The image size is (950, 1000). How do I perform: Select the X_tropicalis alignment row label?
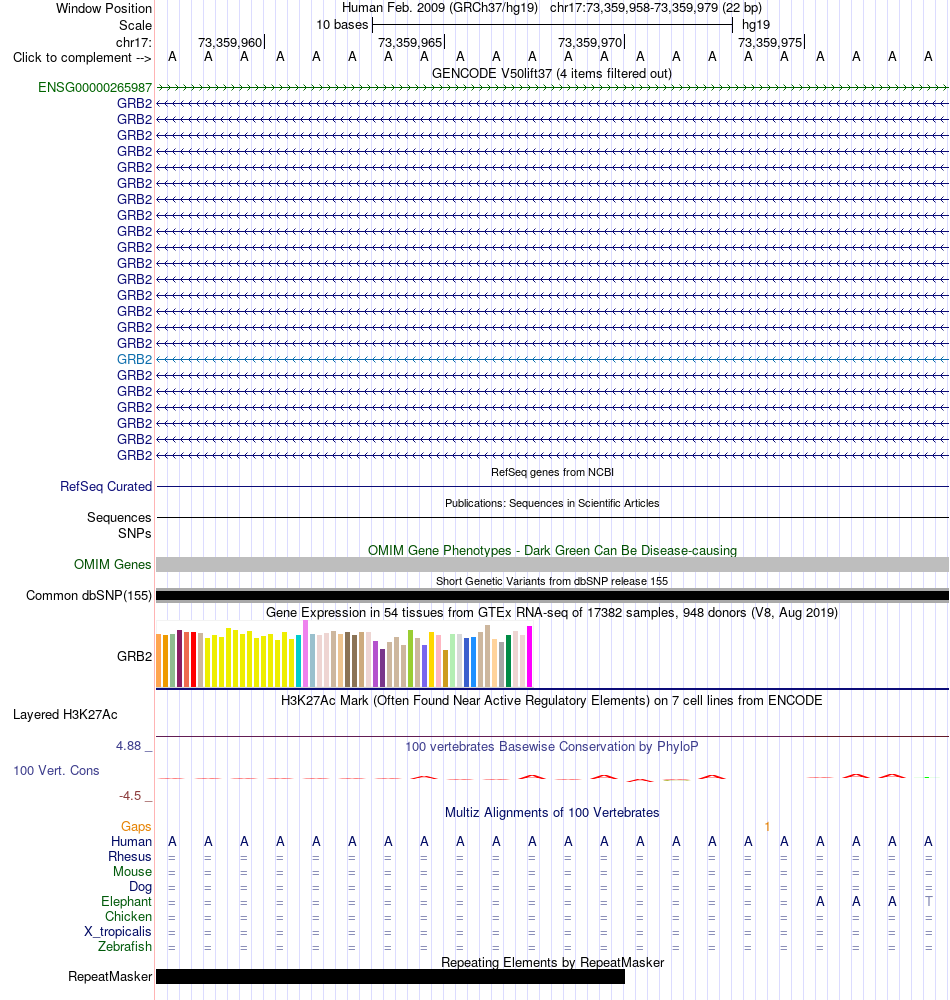pos(118,931)
